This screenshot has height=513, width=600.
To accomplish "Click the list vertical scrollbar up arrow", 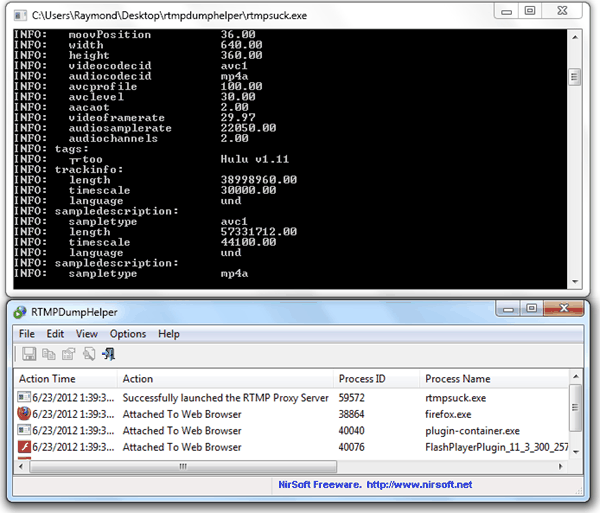I will (x=575, y=377).
